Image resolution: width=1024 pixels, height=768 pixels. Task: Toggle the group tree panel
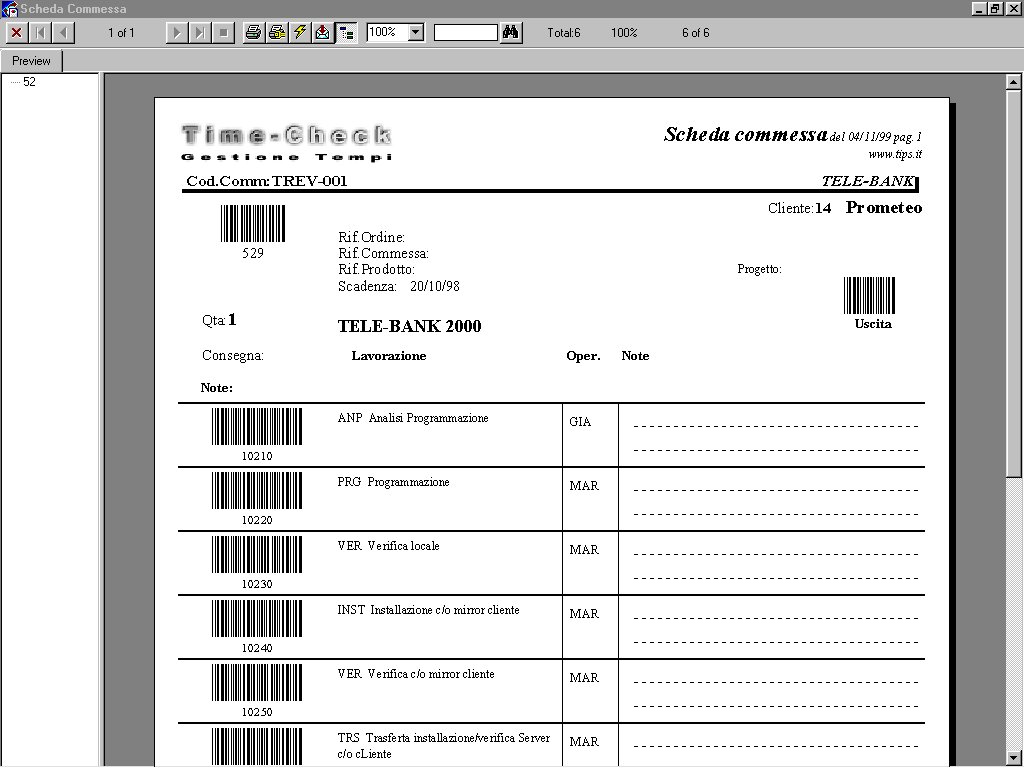(x=347, y=32)
